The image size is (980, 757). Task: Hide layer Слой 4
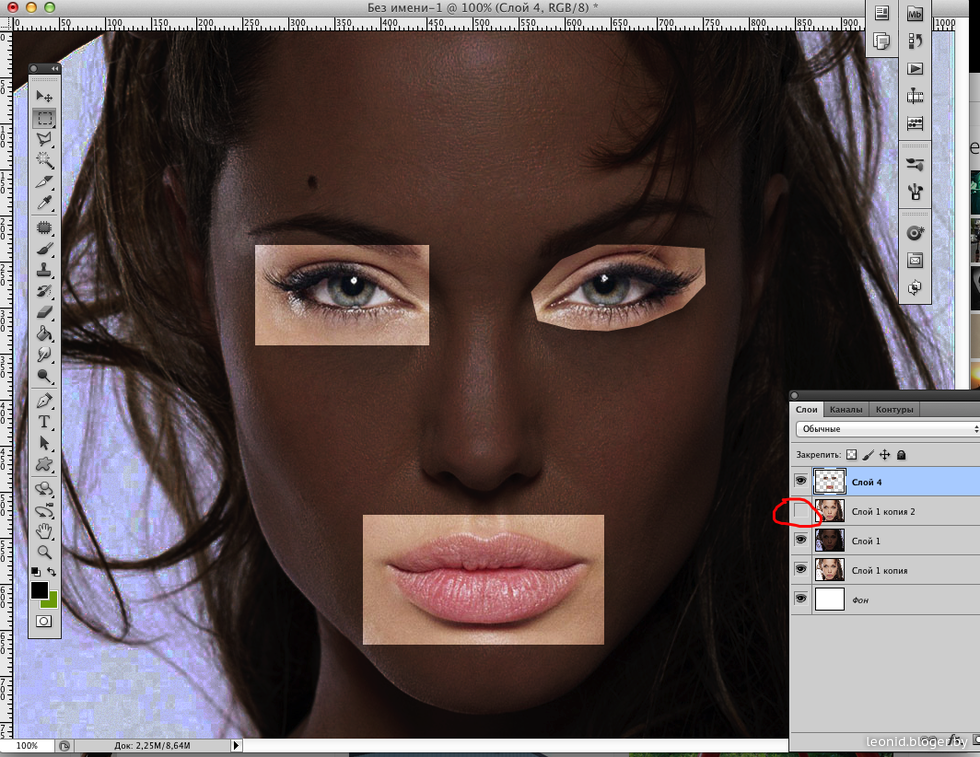coord(801,481)
